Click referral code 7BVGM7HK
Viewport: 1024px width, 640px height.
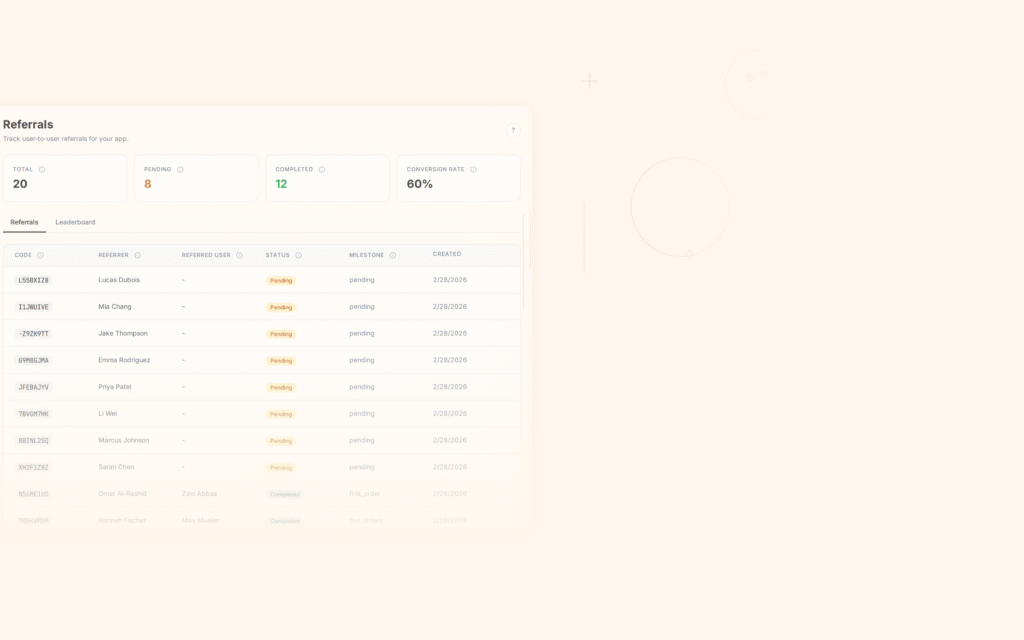[33, 414]
